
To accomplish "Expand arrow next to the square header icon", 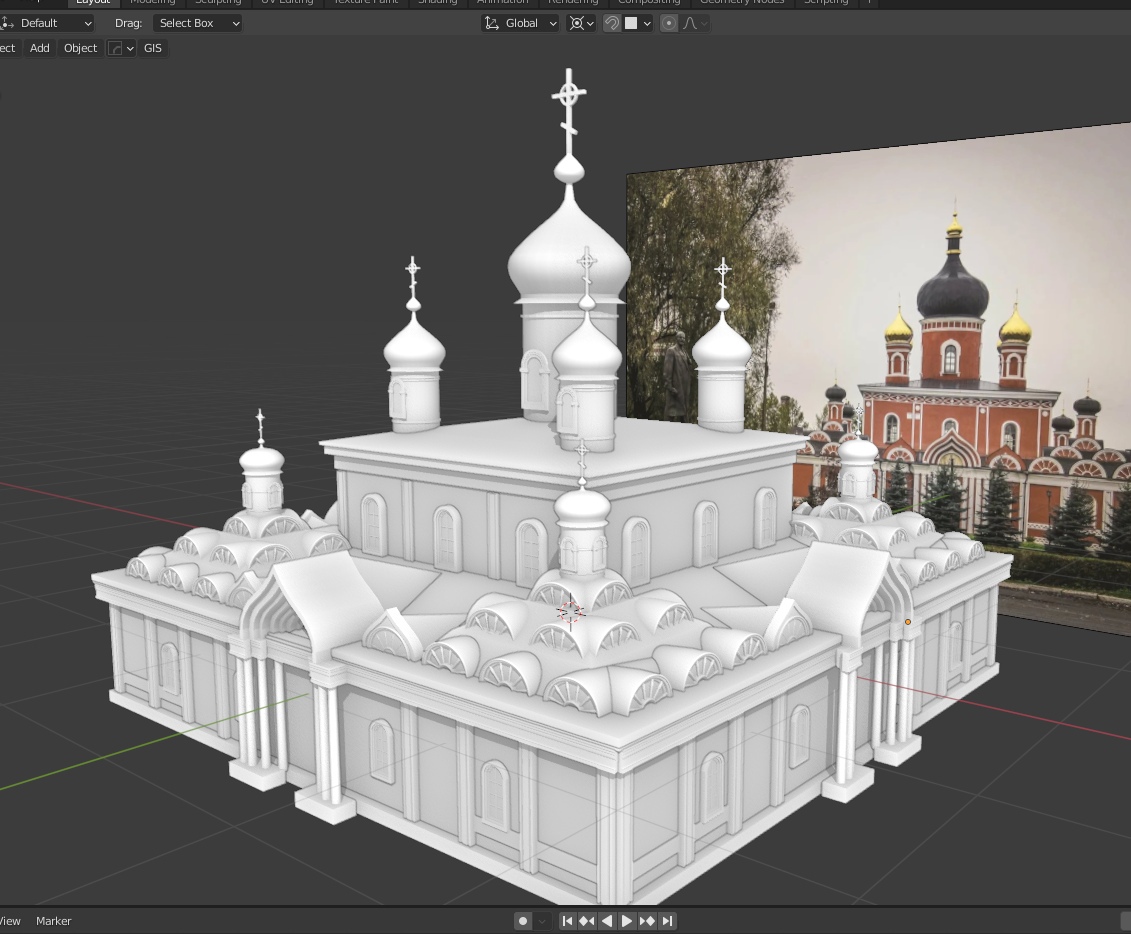I will [130, 48].
